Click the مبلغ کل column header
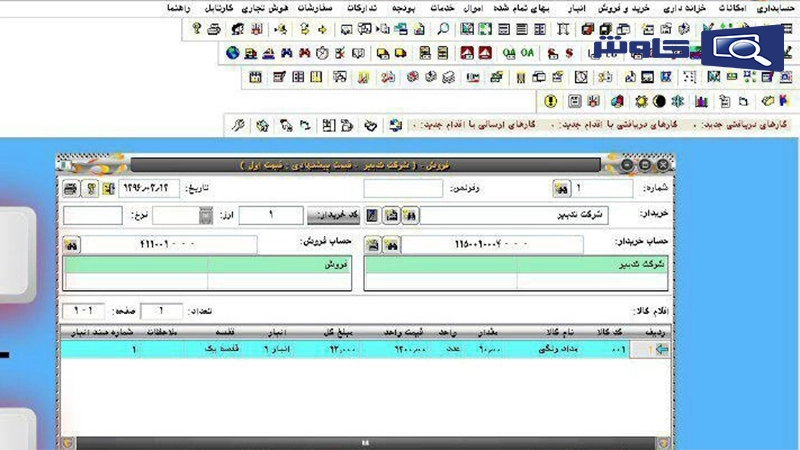Image resolution: width=800 pixels, height=450 pixels. point(338,332)
